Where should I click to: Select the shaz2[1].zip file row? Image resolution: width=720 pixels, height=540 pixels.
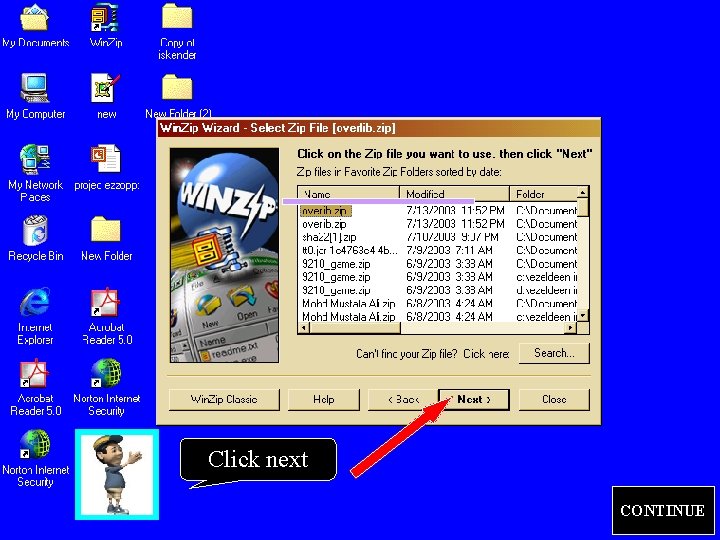click(x=438, y=237)
